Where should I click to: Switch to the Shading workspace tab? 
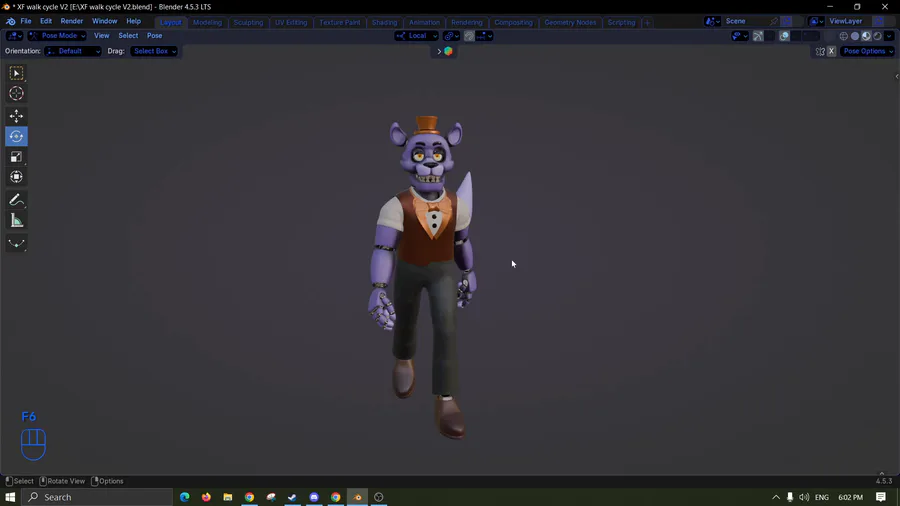pos(384,22)
